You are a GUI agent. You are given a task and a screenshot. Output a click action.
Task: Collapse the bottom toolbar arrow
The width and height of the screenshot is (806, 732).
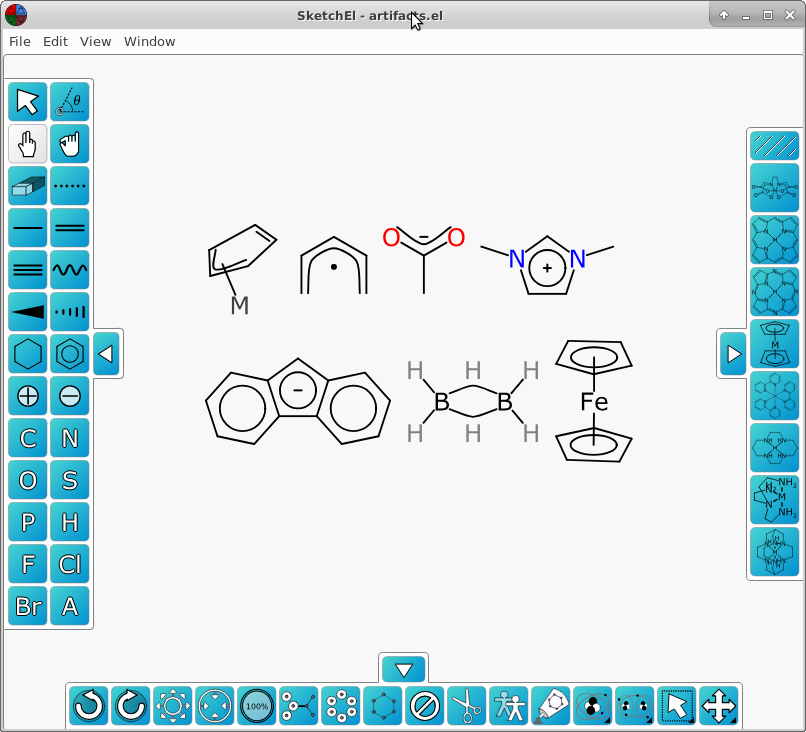(404, 670)
